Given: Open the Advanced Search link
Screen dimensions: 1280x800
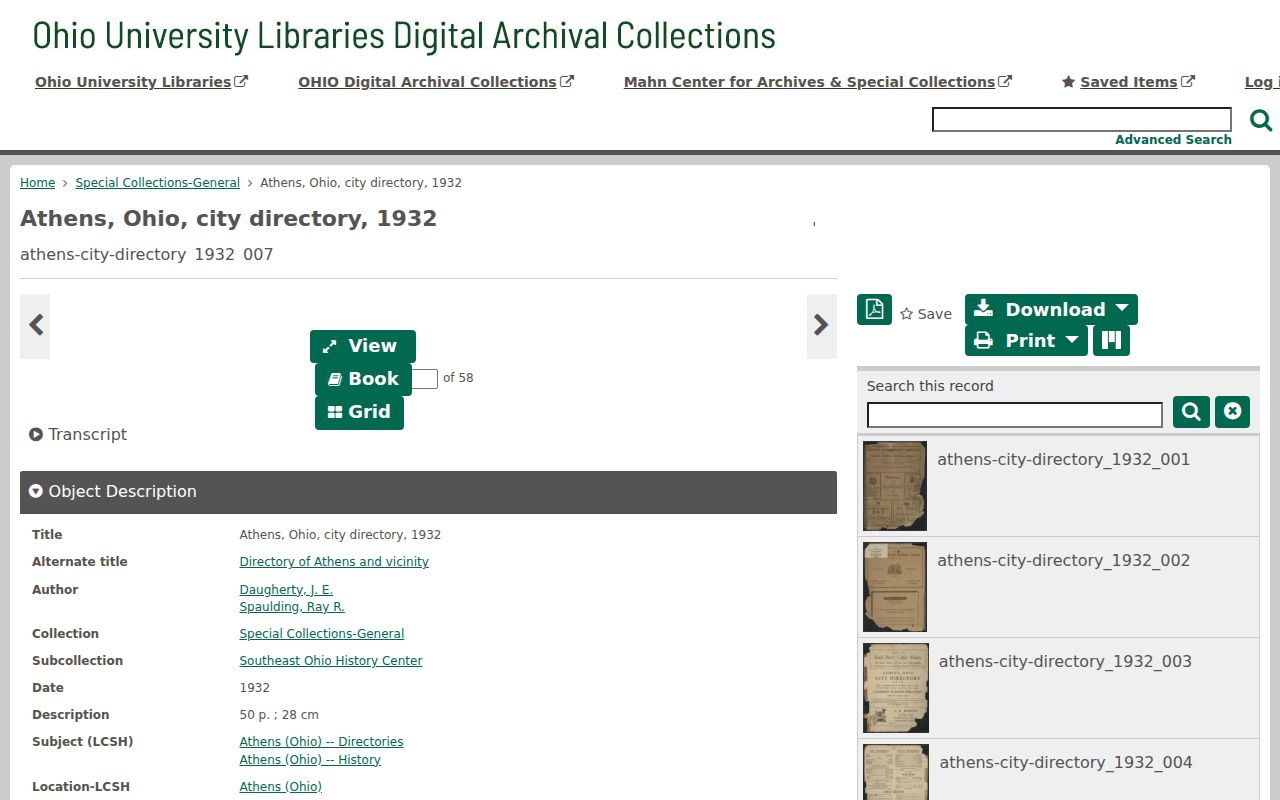Looking at the screenshot, I should coord(1173,140).
